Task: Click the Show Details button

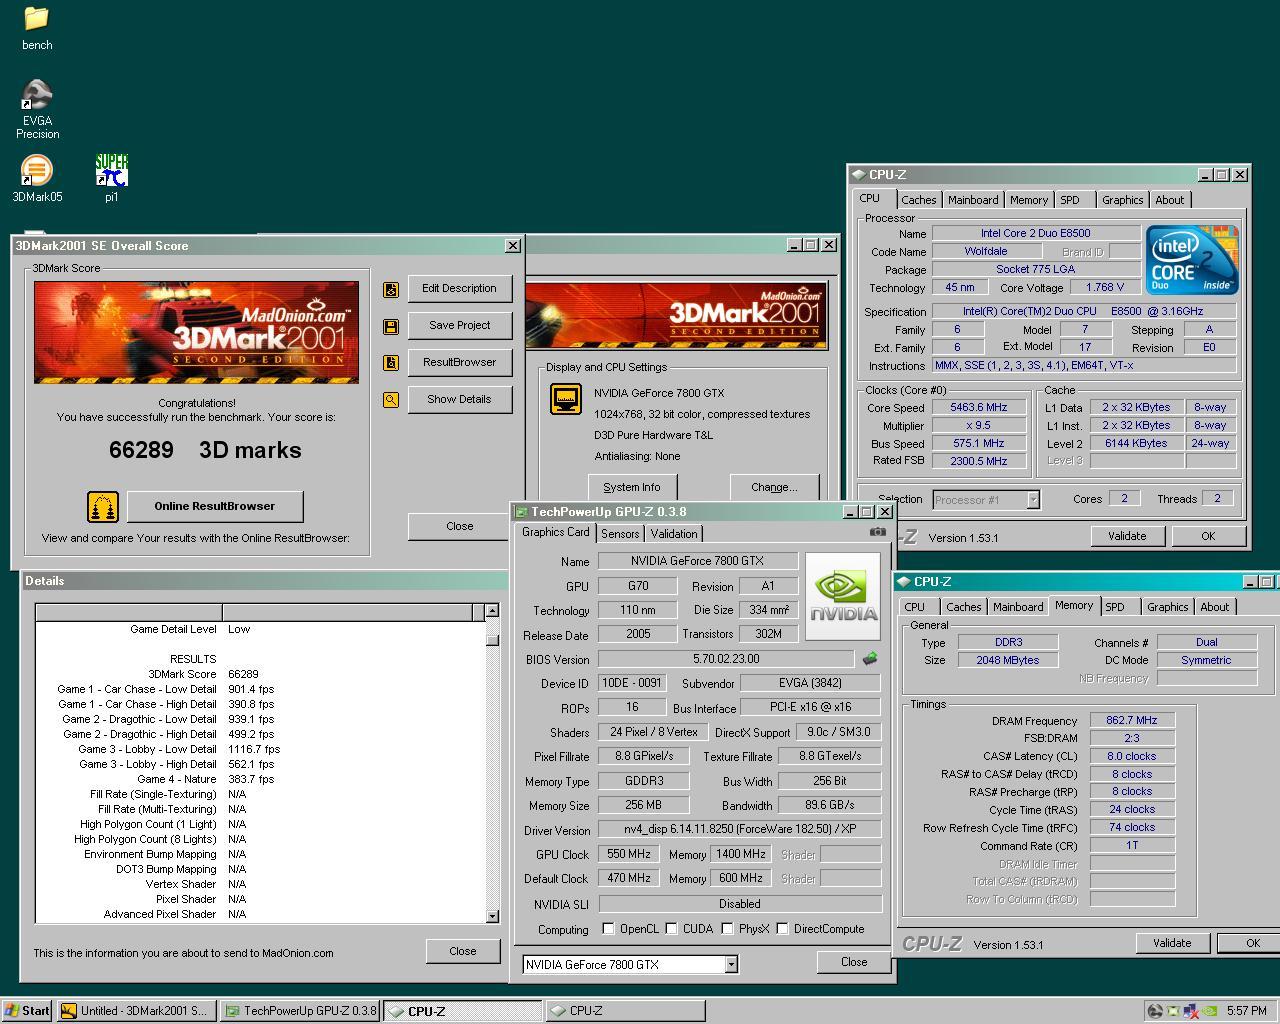Action: [459, 400]
